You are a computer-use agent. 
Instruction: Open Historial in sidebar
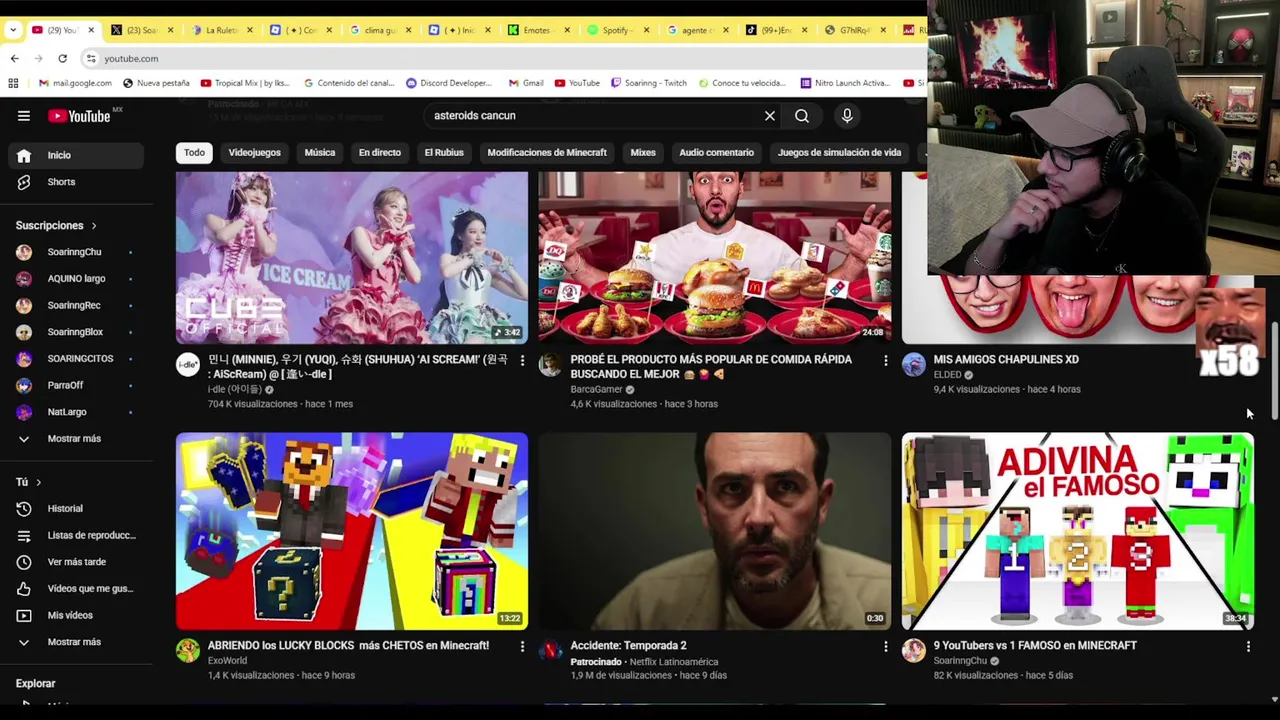76,509
